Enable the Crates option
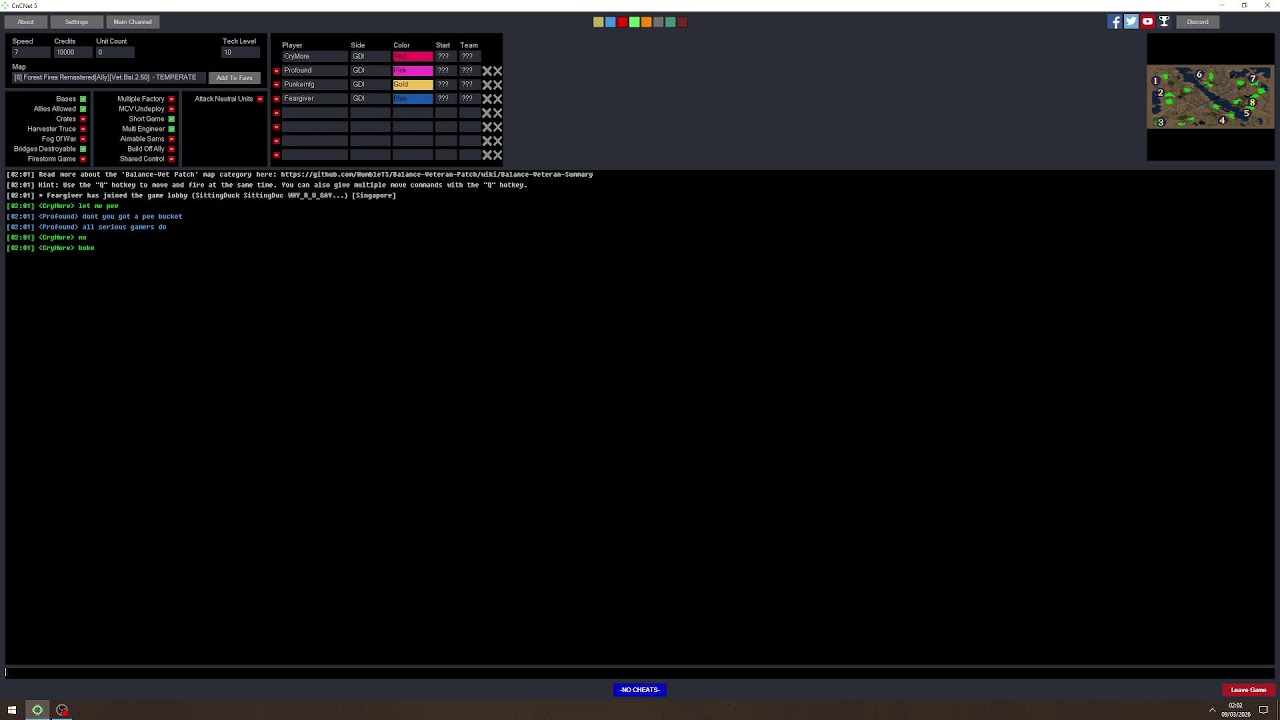The width and height of the screenshot is (1280, 720). [83, 119]
